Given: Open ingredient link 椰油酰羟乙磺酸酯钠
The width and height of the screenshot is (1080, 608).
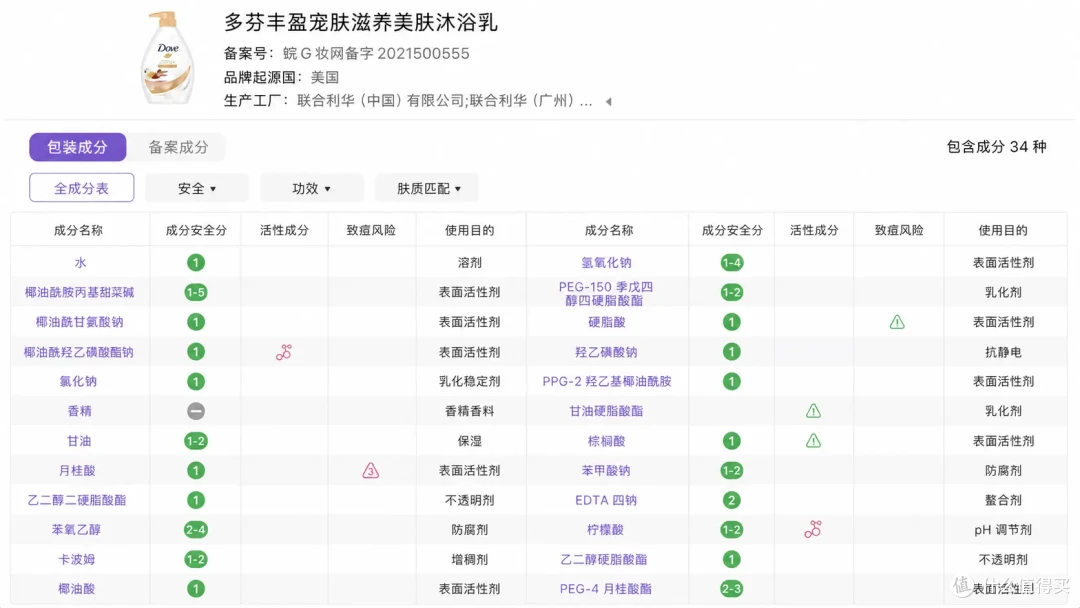Looking at the screenshot, I should [x=79, y=353].
